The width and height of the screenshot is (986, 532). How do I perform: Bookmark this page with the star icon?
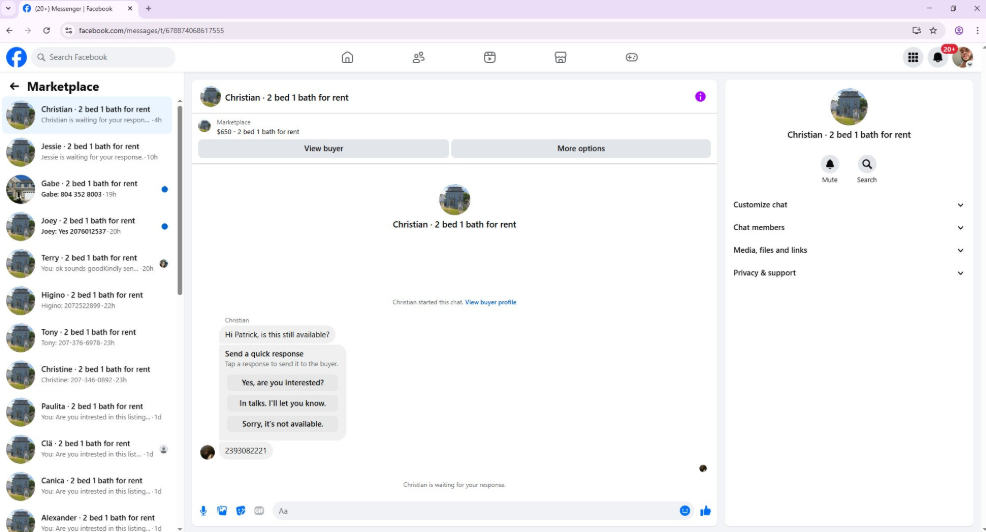(x=933, y=30)
